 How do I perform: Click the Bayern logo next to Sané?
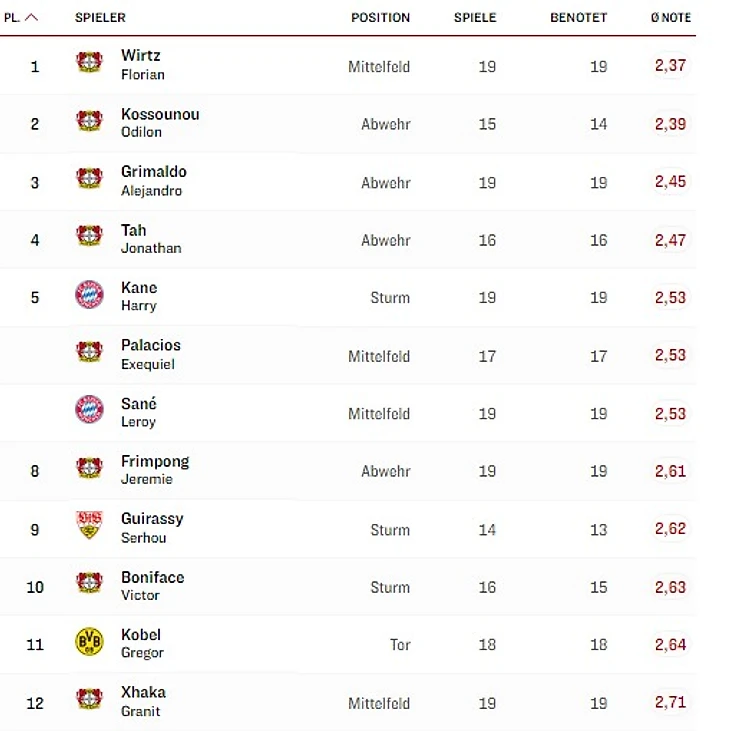click(x=89, y=409)
